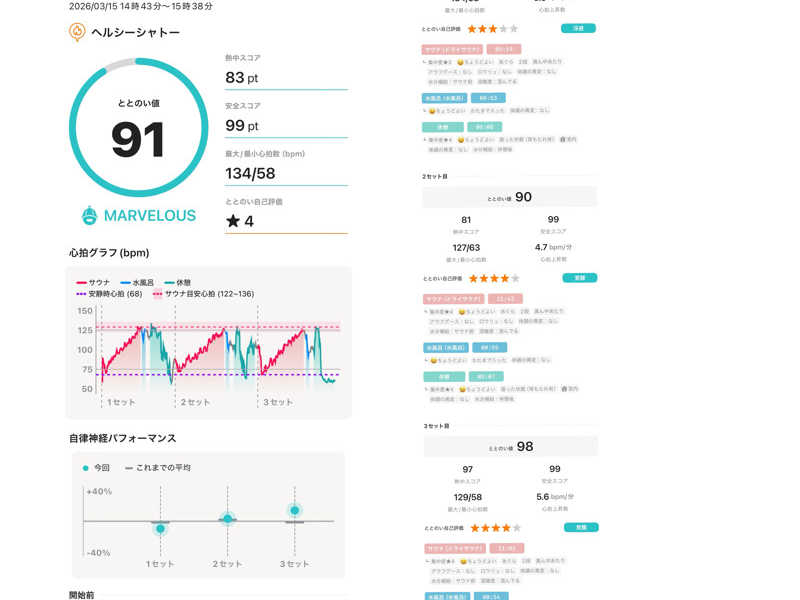Click the fifth star in 3セット目 rating
Viewport: 800px width, 600px height.
516,527
